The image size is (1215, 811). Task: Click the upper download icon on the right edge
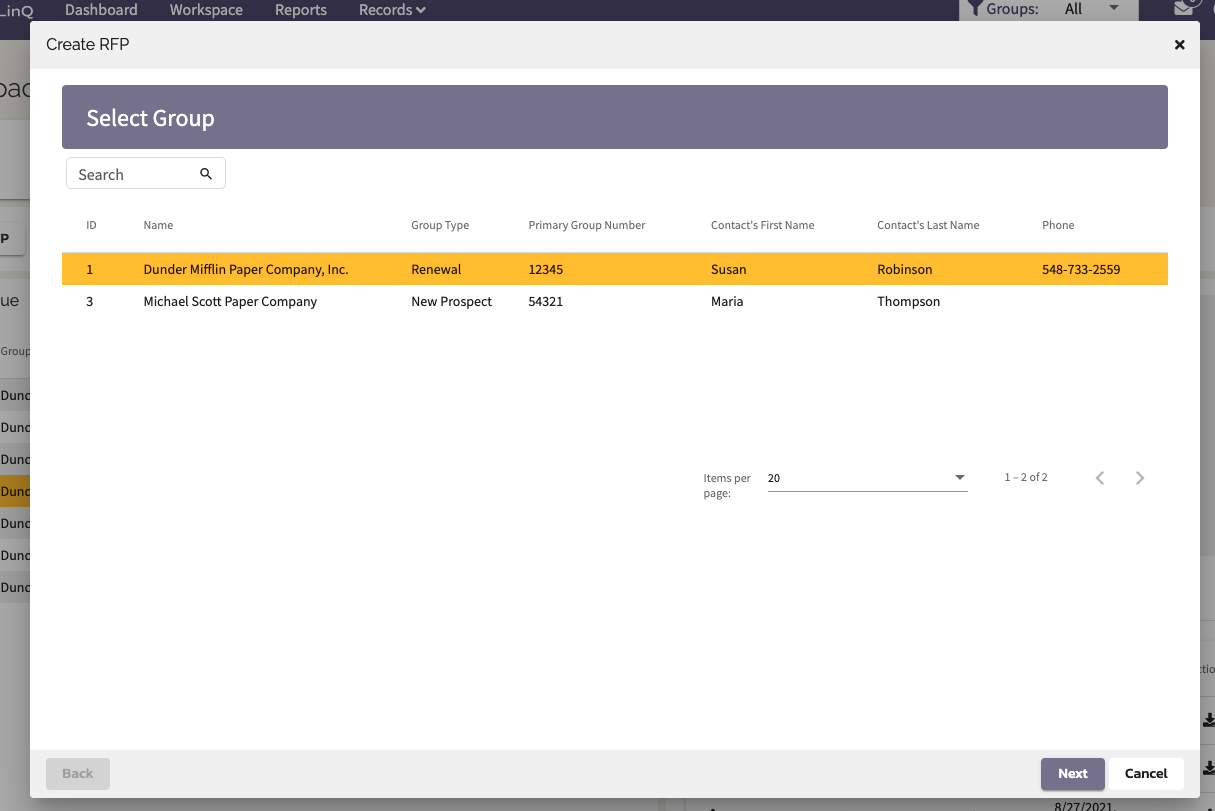click(x=1207, y=718)
